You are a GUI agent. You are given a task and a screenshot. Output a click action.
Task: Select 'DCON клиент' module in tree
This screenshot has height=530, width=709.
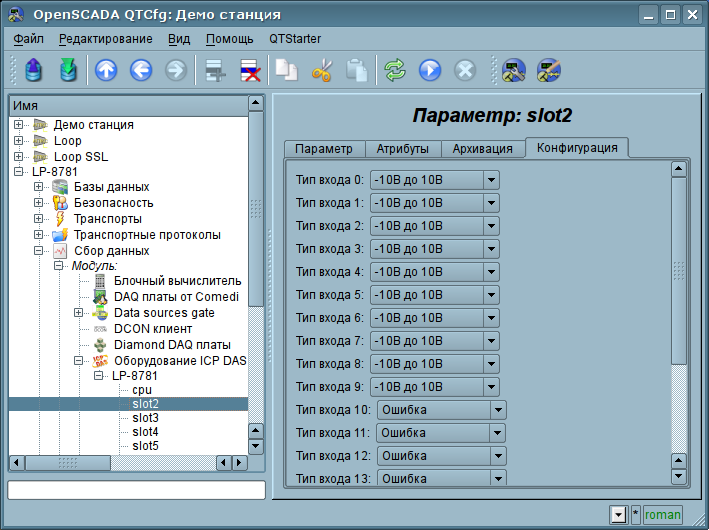tap(152, 328)
